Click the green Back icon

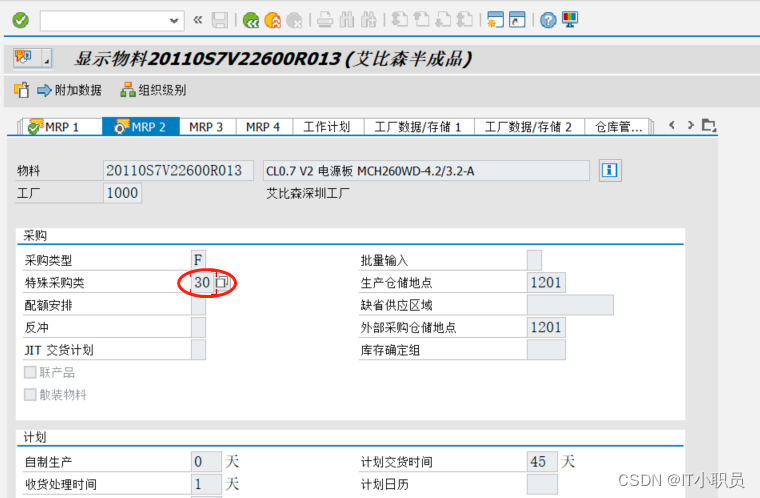point(251,20)
